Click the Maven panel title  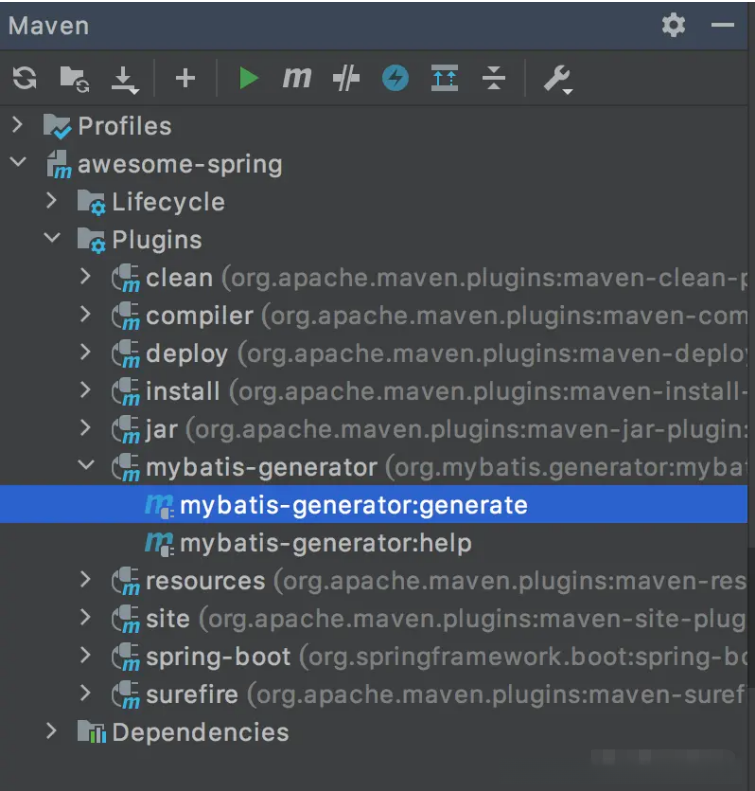click(x=48, y=26)
